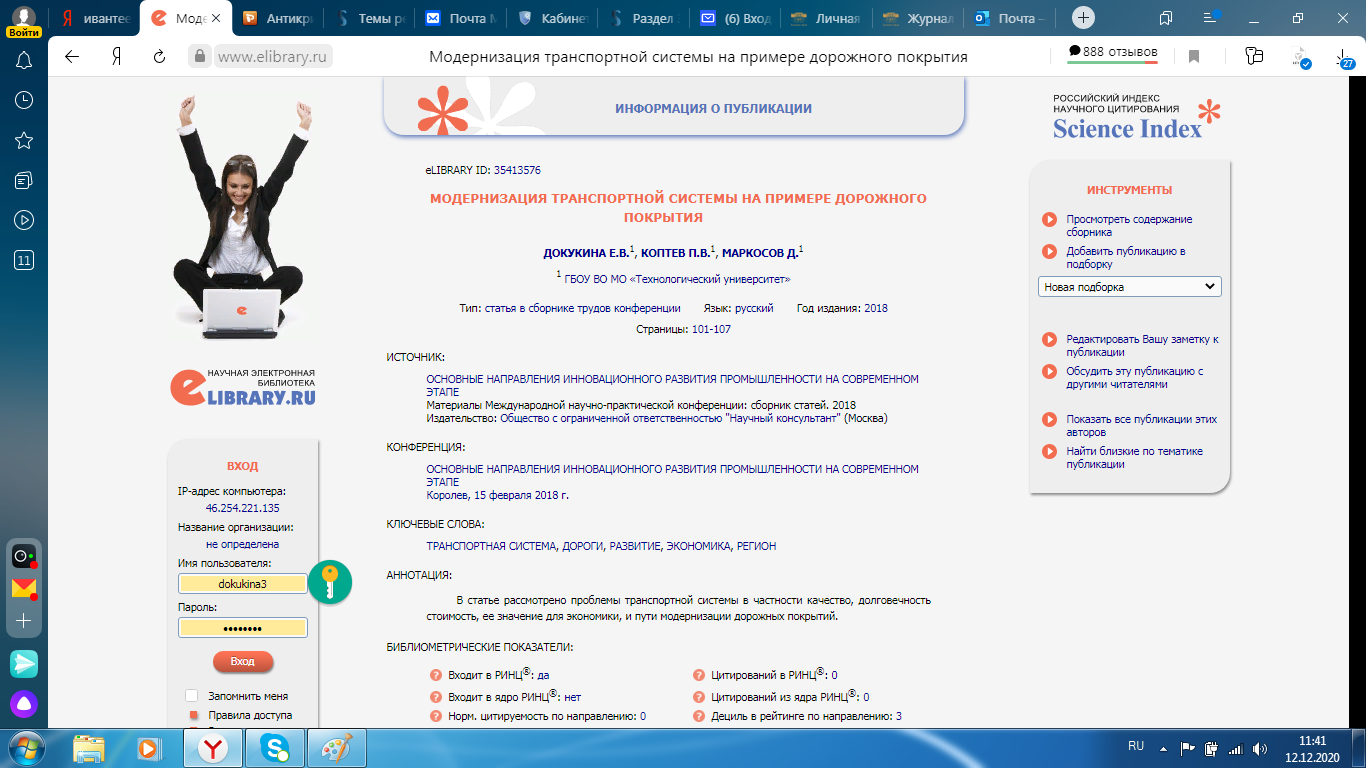This screenshot has width=1366, height=768.
Task: Click the help icon next to 'Входит в ядро РИНЦ'
Action: [x=435, y=697]
